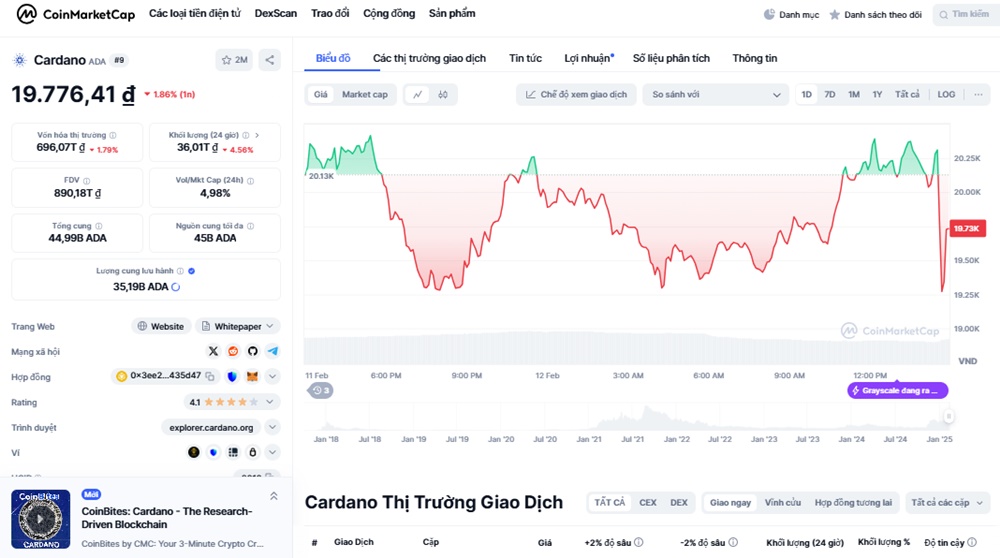
Task: Toggle the LOG scale on chart
Action: coord(946,95)
